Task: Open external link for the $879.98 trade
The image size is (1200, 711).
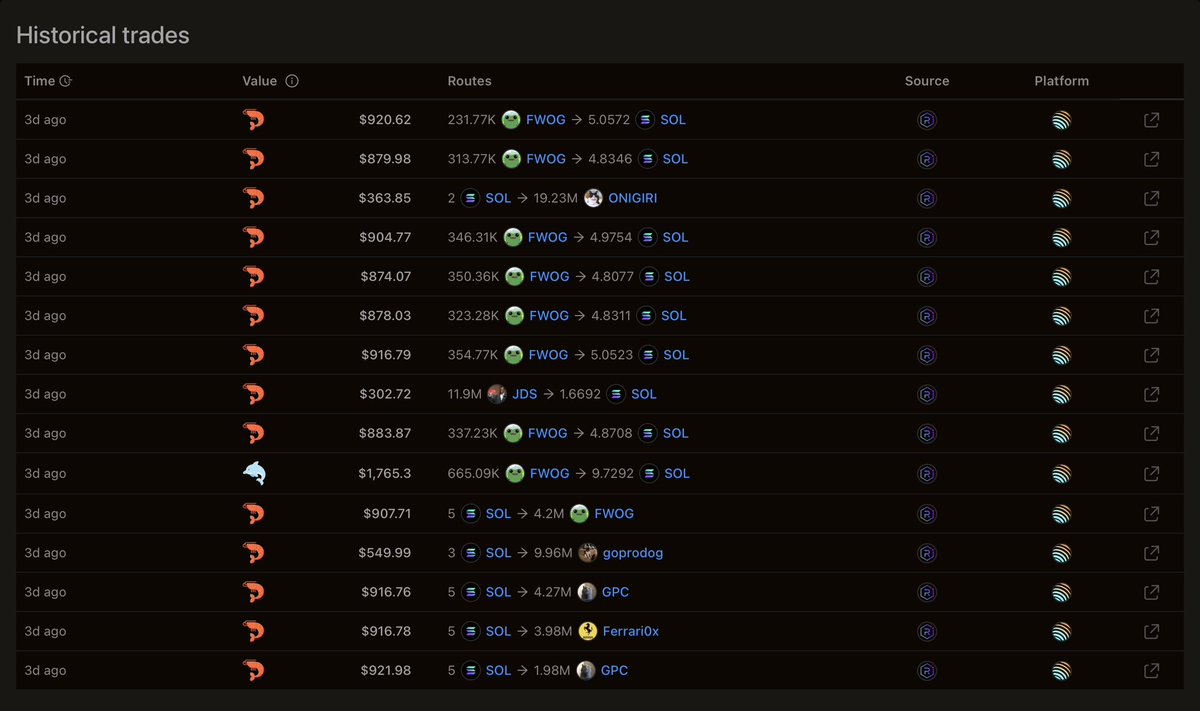Action: coord(1151,159)
